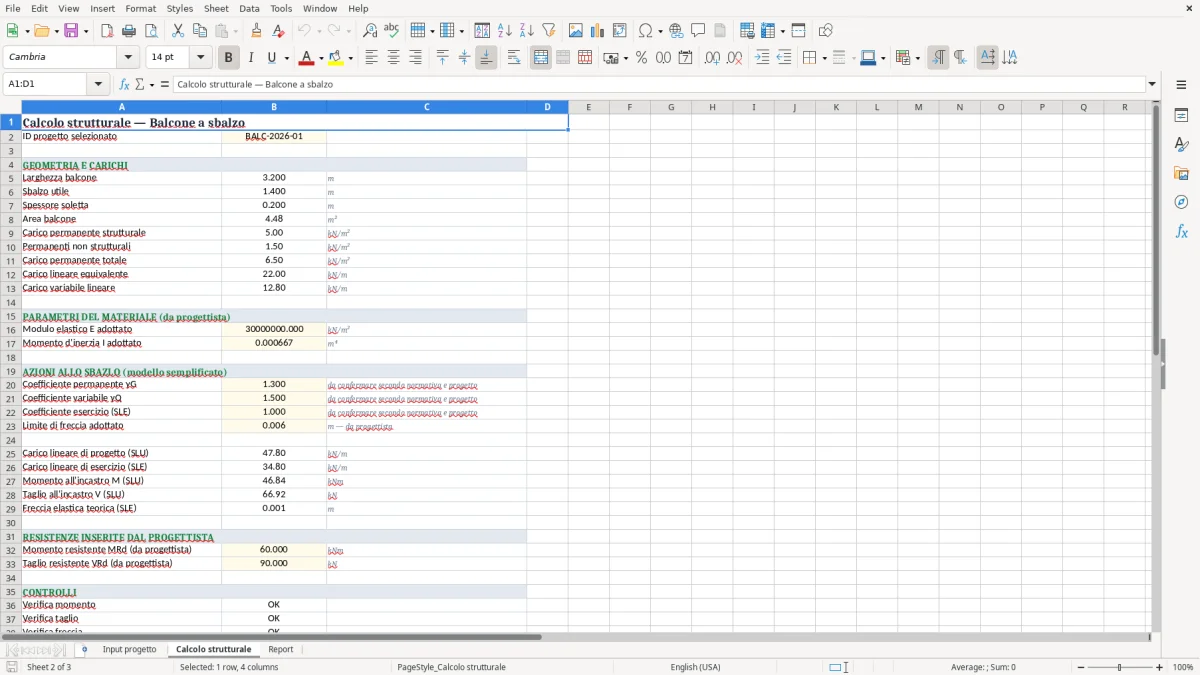Click the Merge and Center Cells icon
The height and width of the screenshot is (675, 1200).
541,58
